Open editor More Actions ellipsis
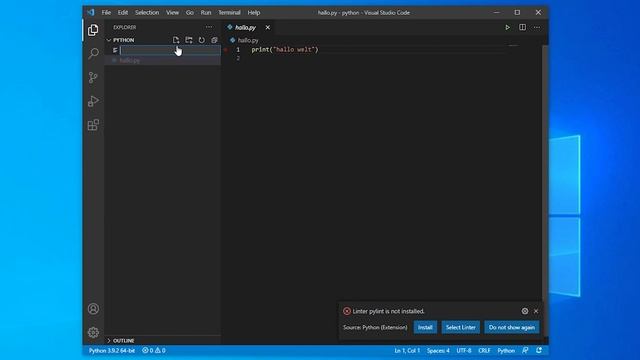The width and height of the screenshot is (640, 360). [x=537, y=27]
